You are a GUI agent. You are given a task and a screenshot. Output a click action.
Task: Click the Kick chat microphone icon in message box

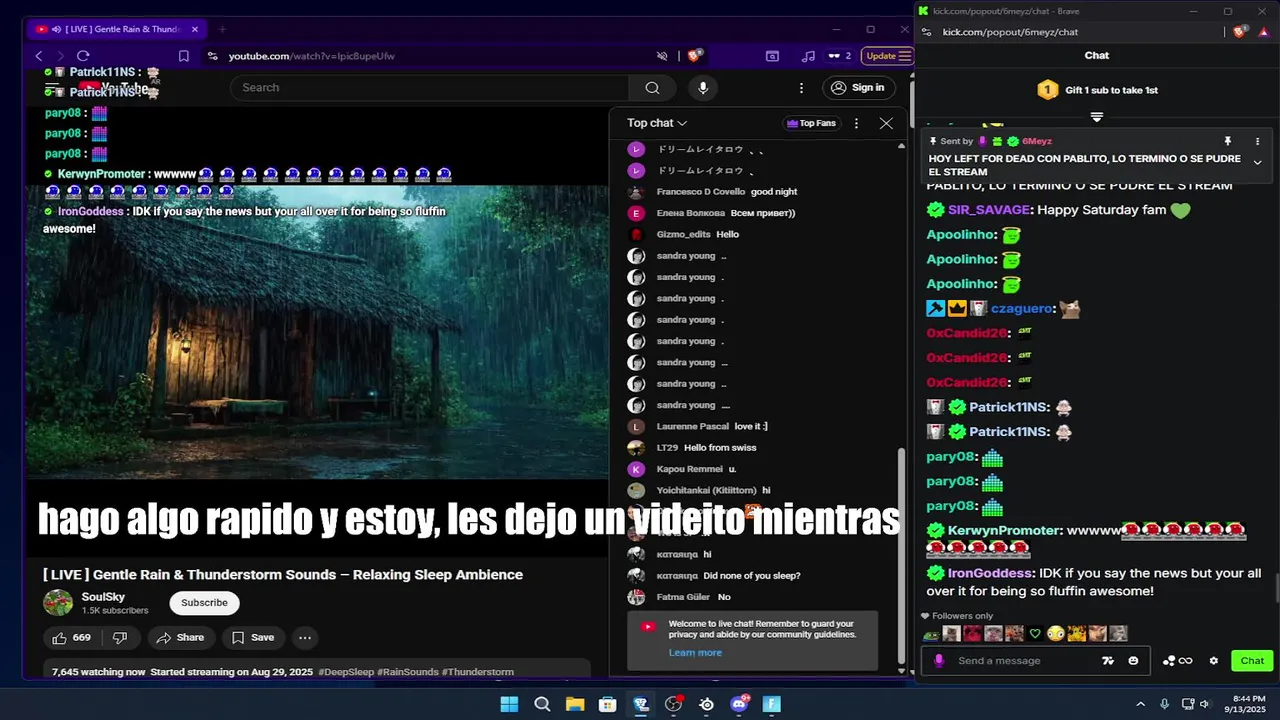coord(938,660)
